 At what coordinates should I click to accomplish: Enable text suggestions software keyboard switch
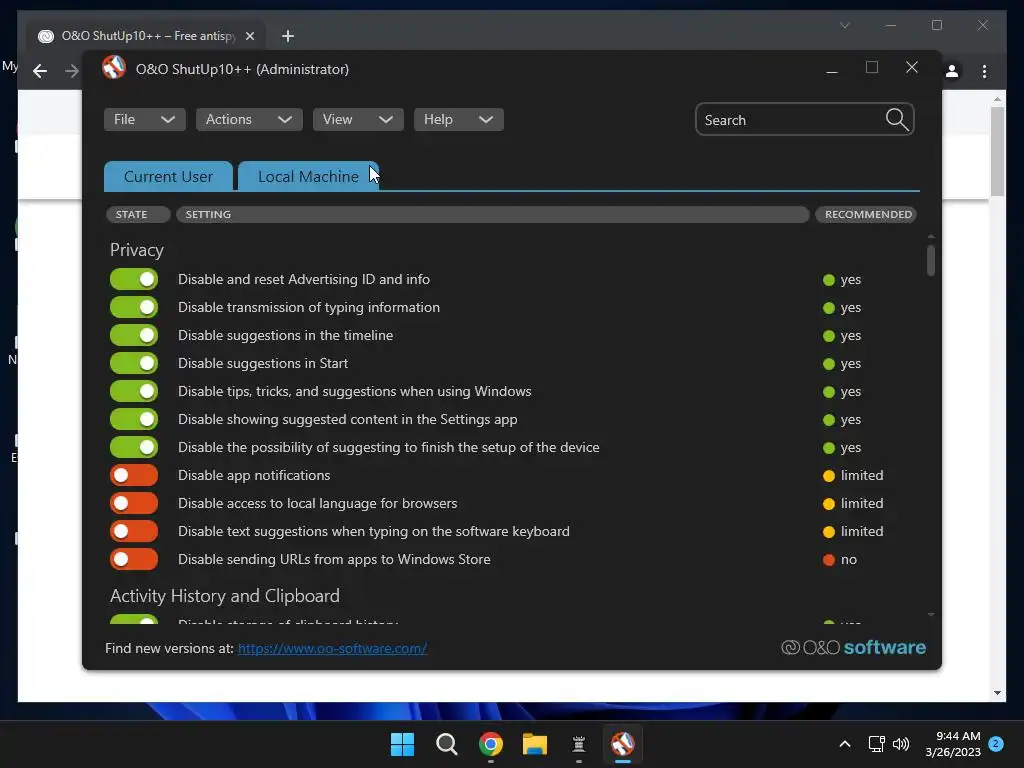pos(134,532)
